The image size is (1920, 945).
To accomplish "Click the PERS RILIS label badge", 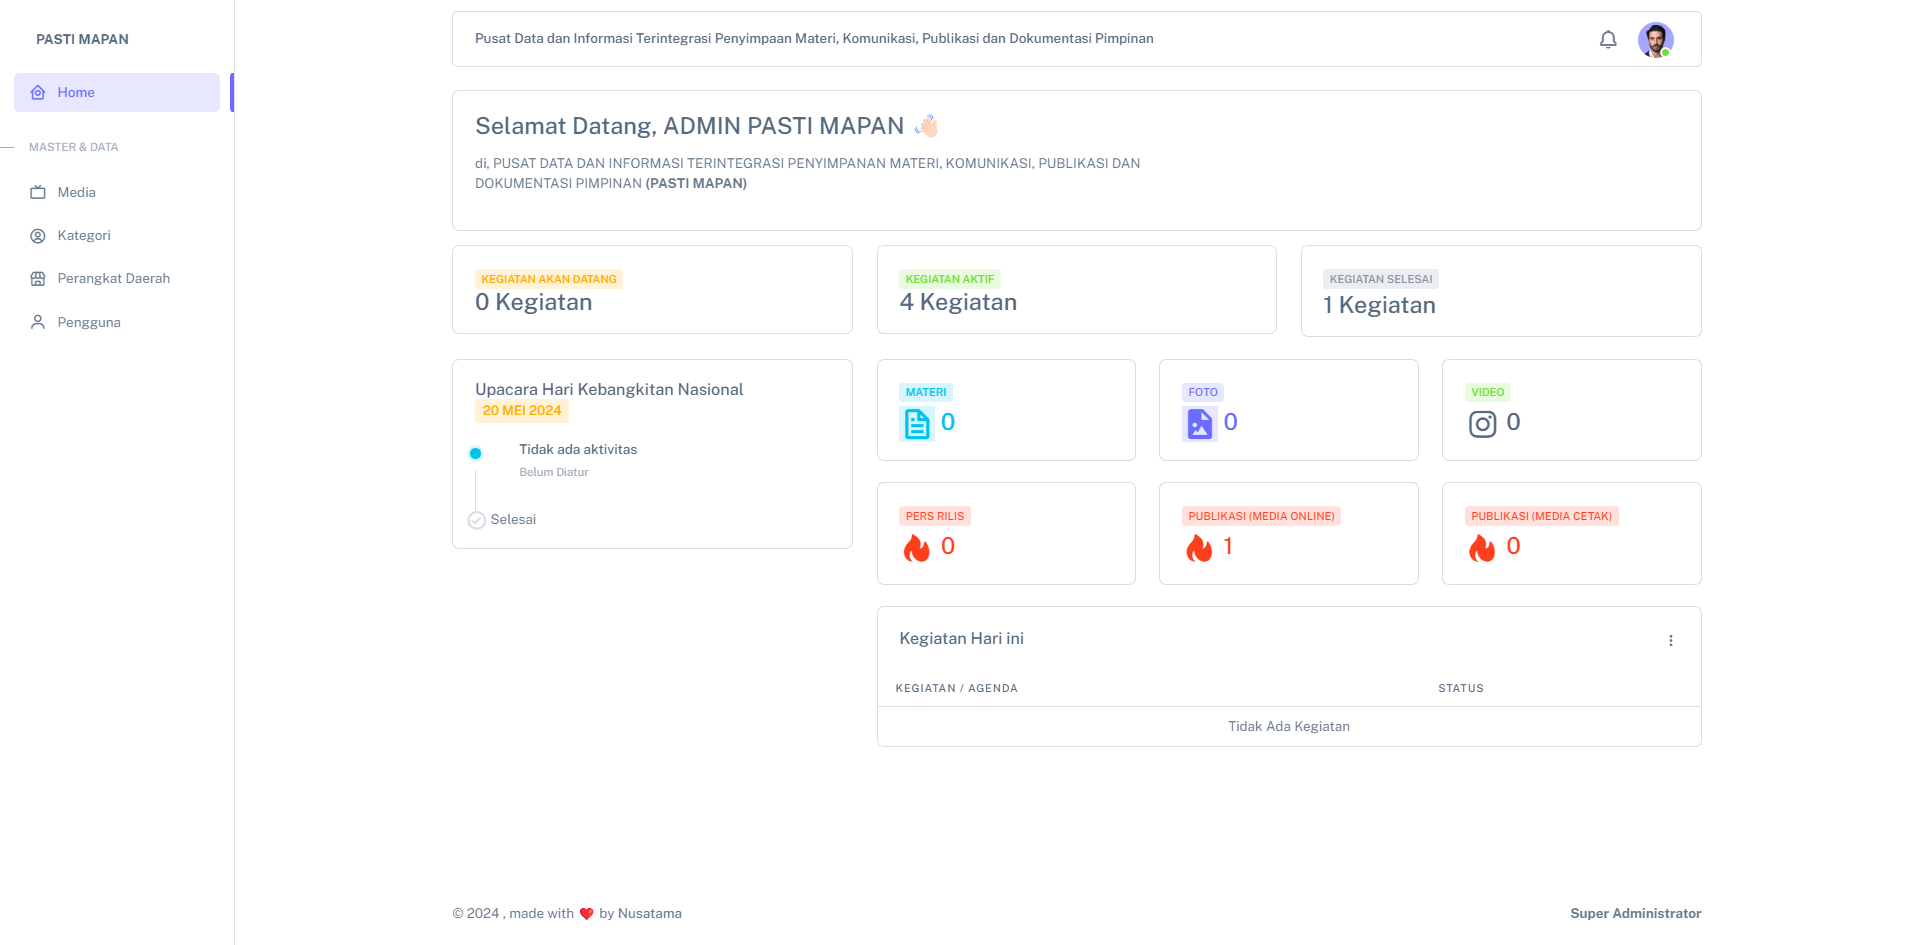I will coord(935,516).
